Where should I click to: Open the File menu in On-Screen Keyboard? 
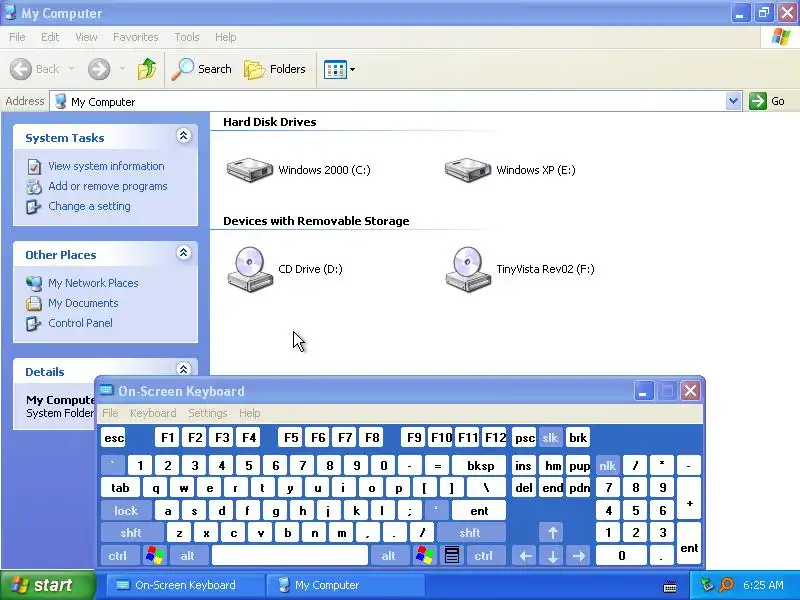110,413
